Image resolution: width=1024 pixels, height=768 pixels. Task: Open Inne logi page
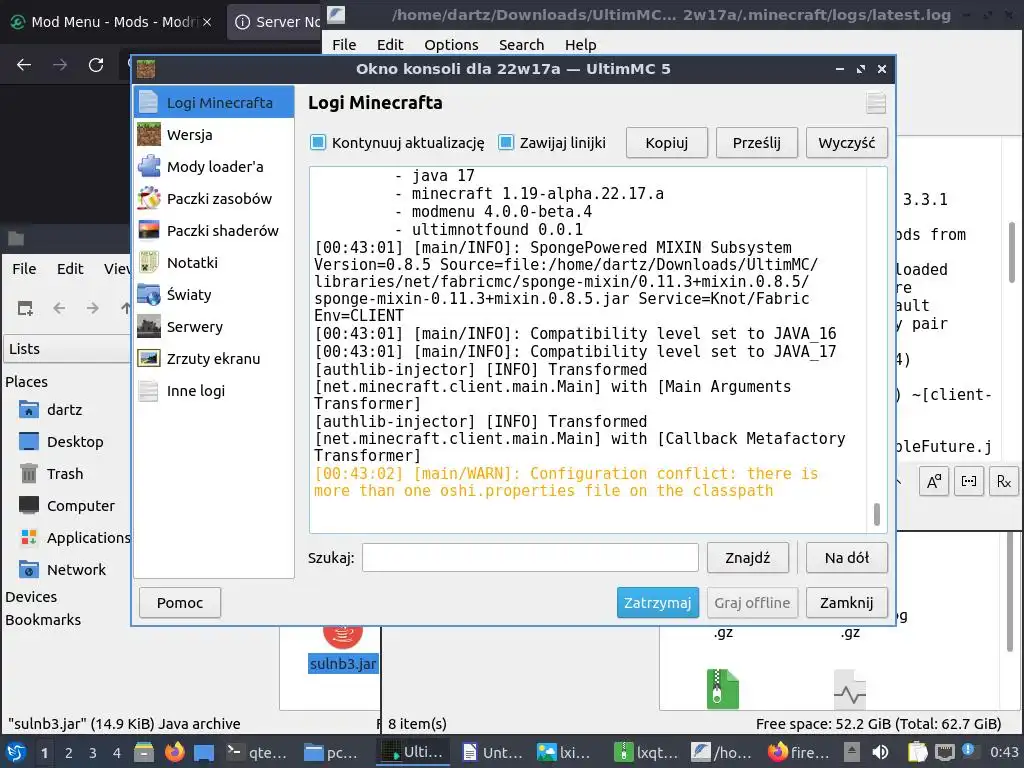[x=214, y=391]
